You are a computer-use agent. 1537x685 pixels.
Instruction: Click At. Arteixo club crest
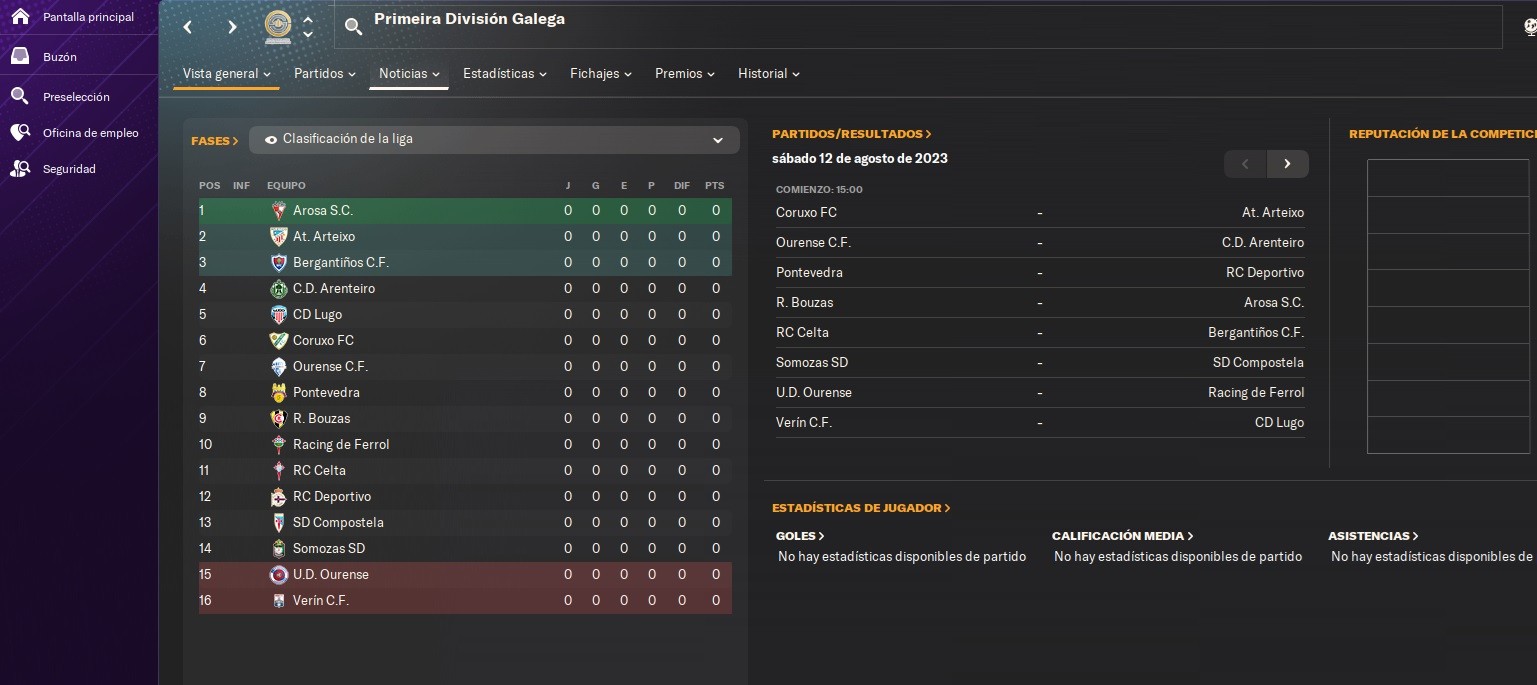(x=279, y=236)
